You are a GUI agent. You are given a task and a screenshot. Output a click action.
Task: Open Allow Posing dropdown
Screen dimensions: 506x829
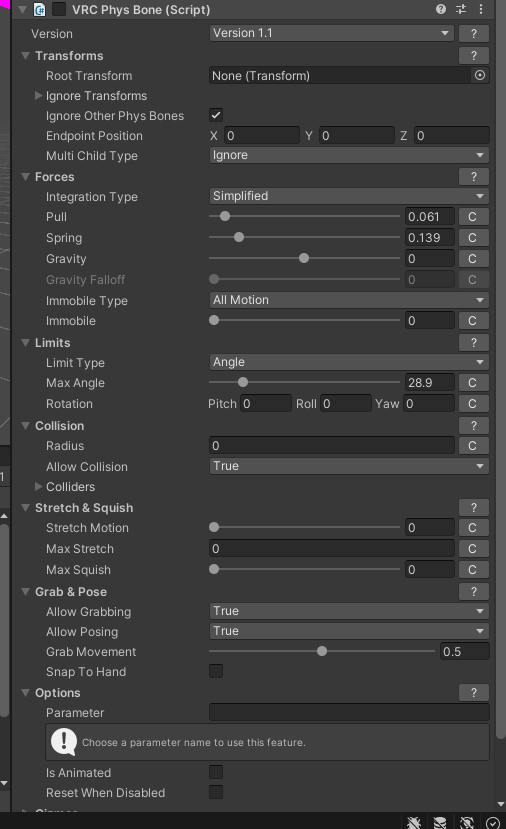coord(349,631)
